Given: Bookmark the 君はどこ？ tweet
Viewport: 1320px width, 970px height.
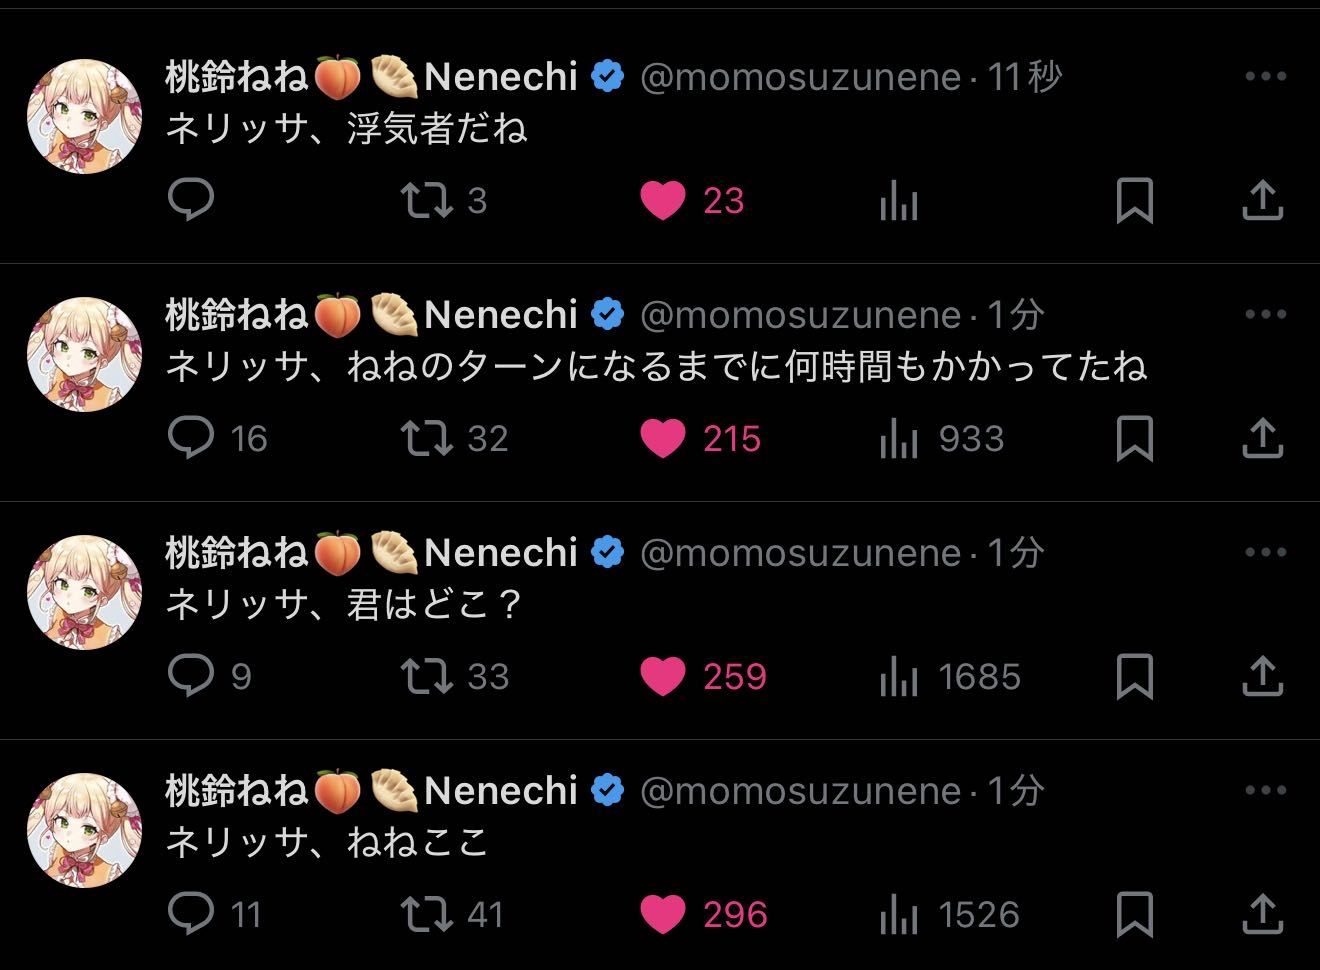Looking at the screenshot, I should point(1134,676).
